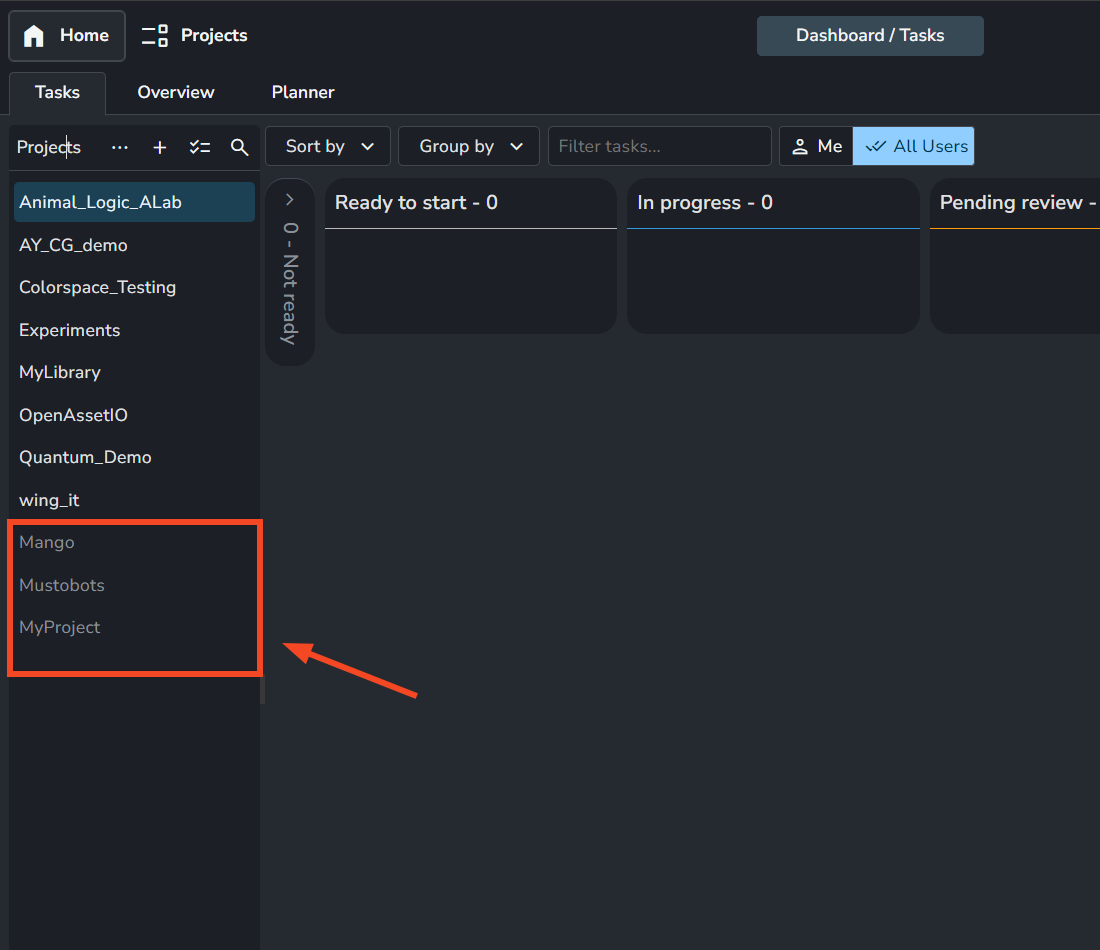Click the search magnifier icon in Projects panel
Viewport: 1100px width, 950px height.
pyautogui.click(x=240, y=147)
